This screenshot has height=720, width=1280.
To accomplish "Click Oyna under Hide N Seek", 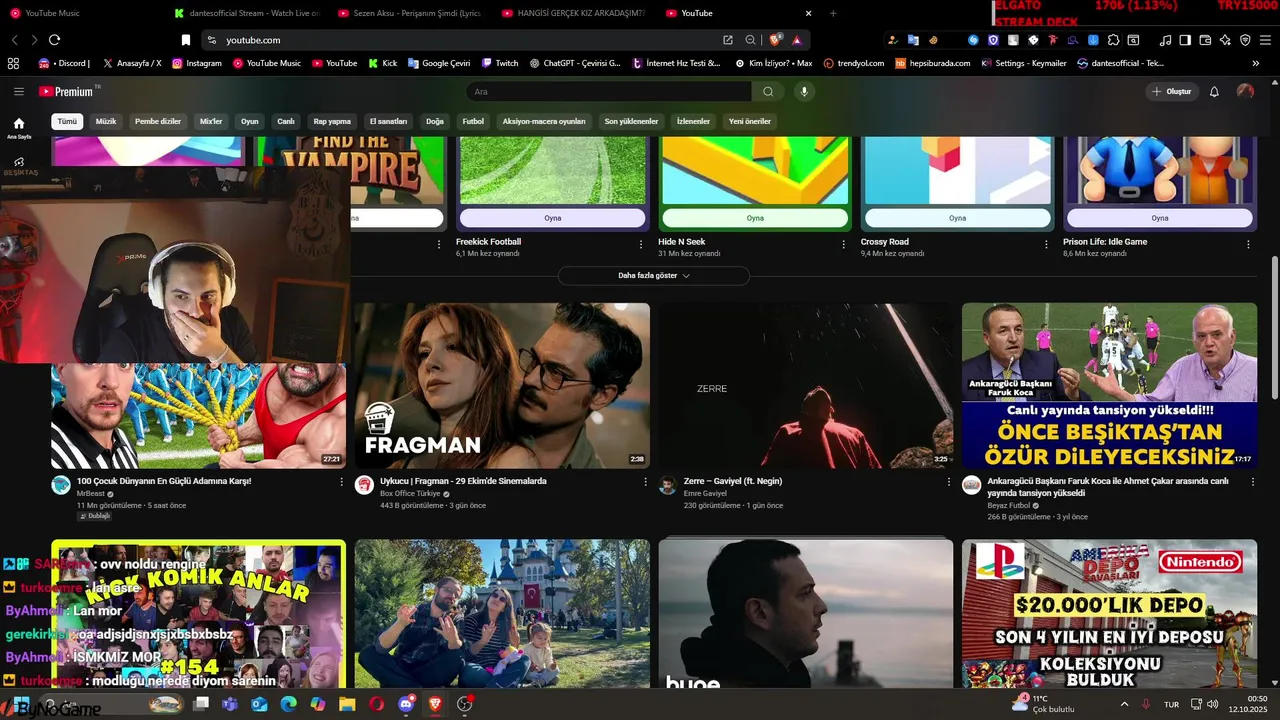I will coord(755,218).
